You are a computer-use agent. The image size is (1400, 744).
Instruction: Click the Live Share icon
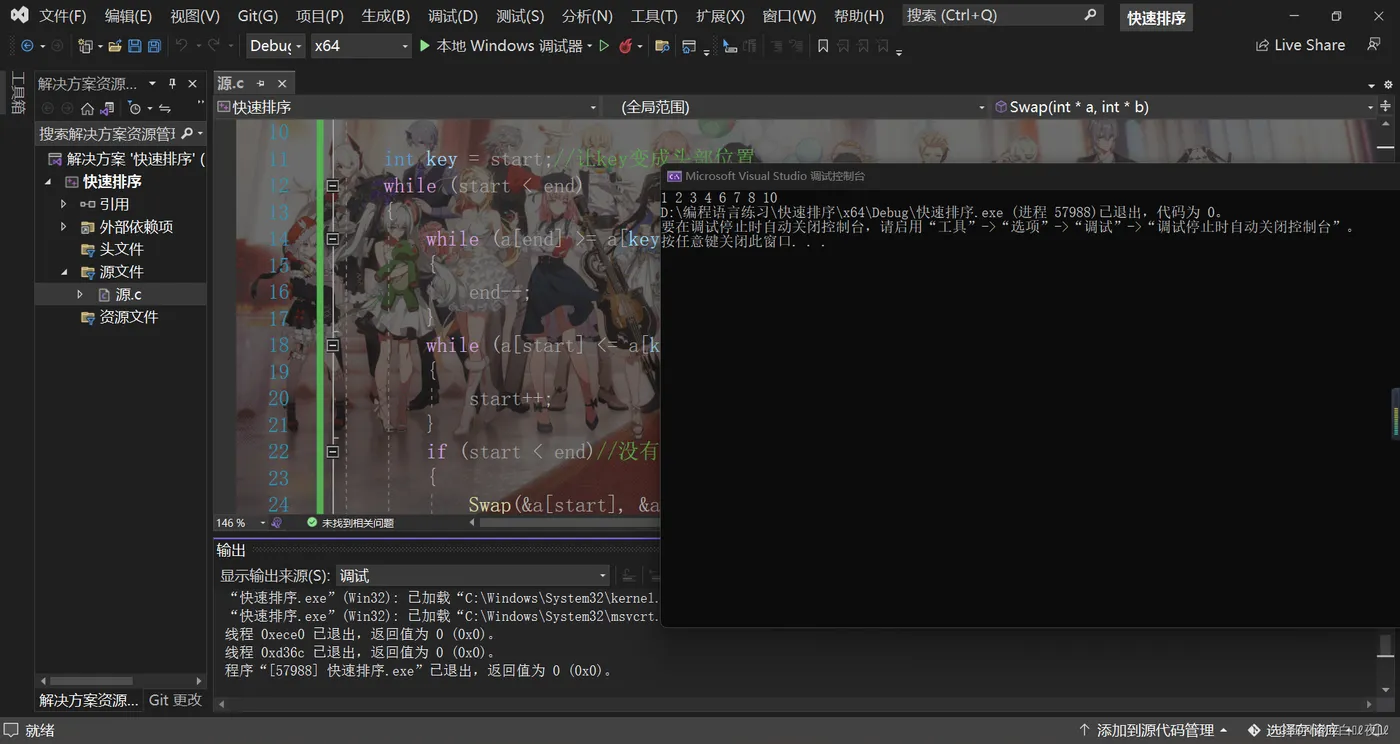[1262, 45]
